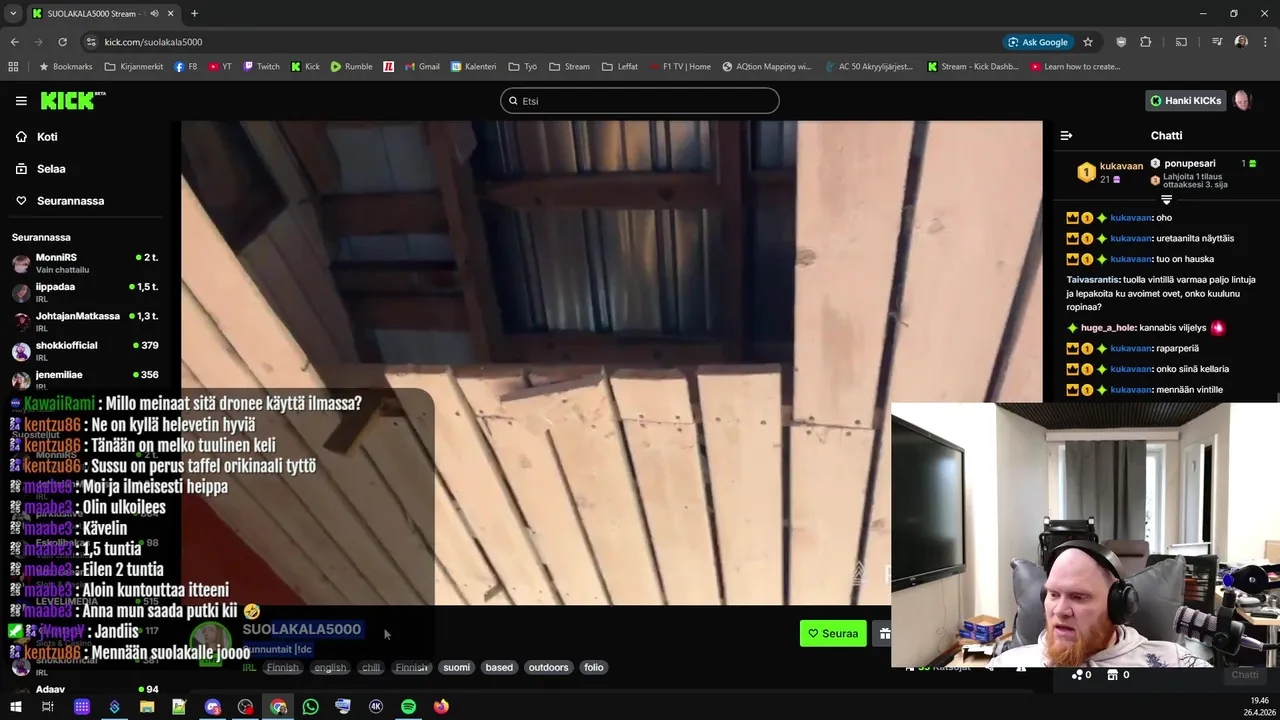View site information icon in address bar

[x=91, y=42]
